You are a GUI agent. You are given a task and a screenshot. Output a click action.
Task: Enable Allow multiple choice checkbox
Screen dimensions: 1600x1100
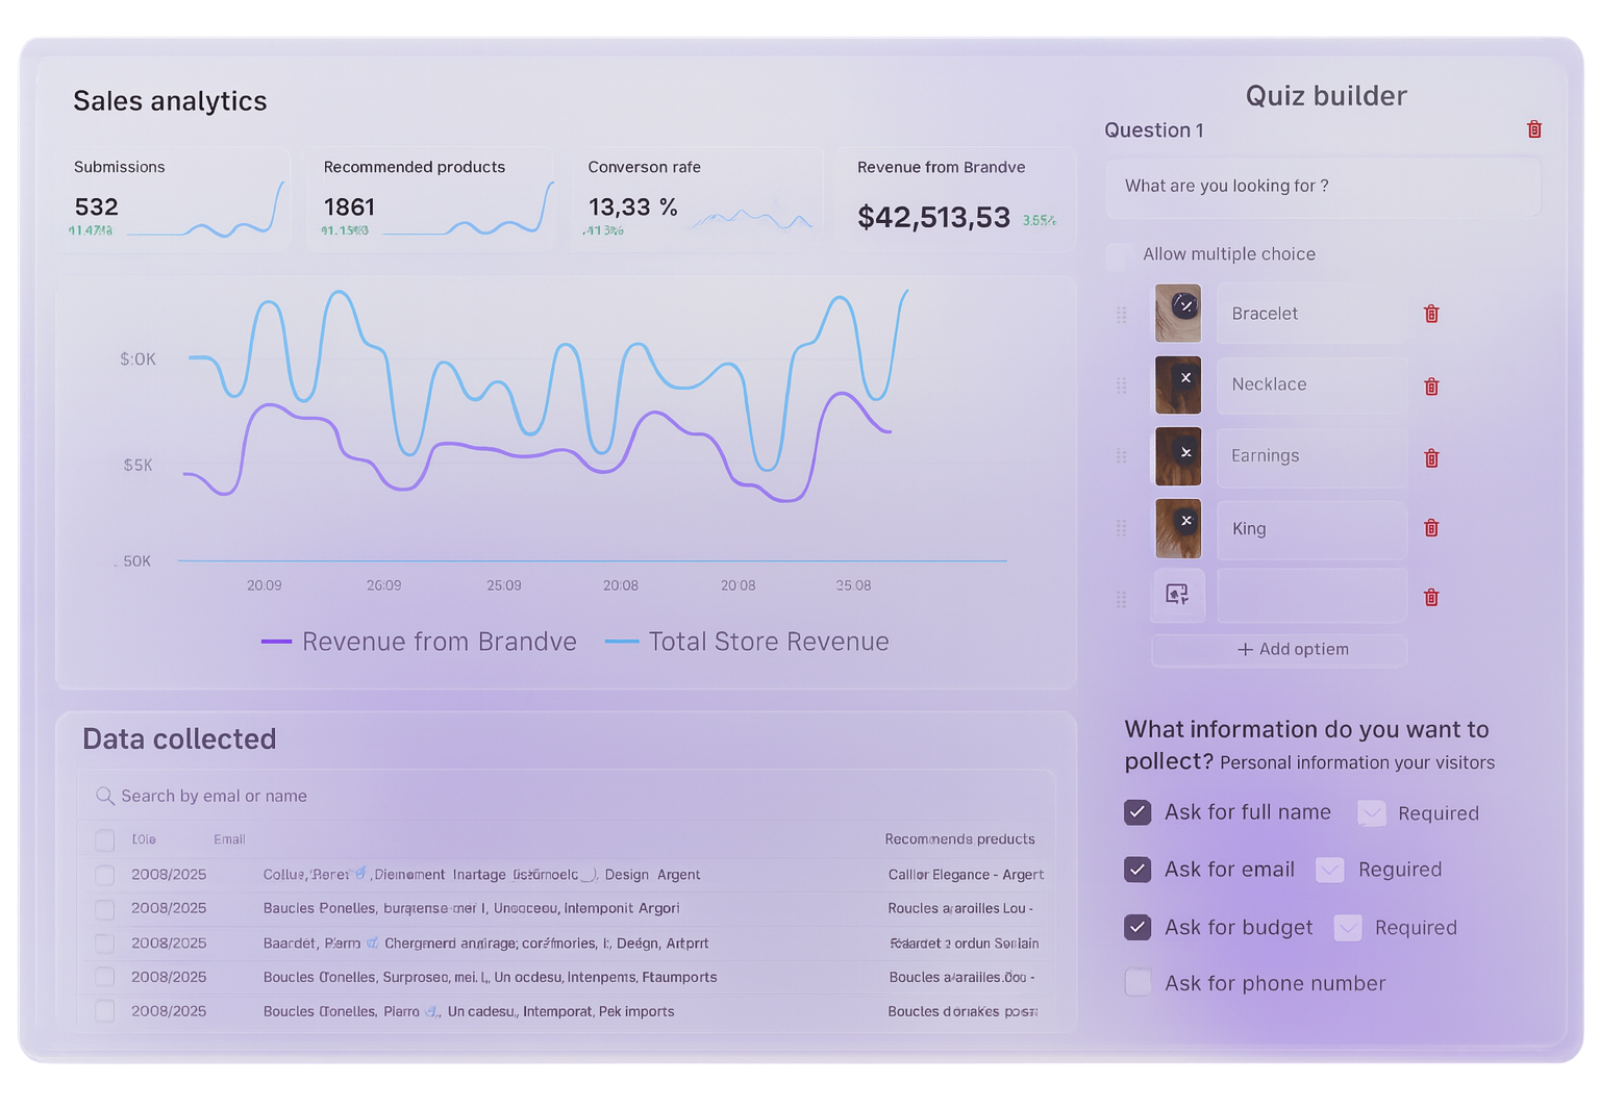(1118, 255)
